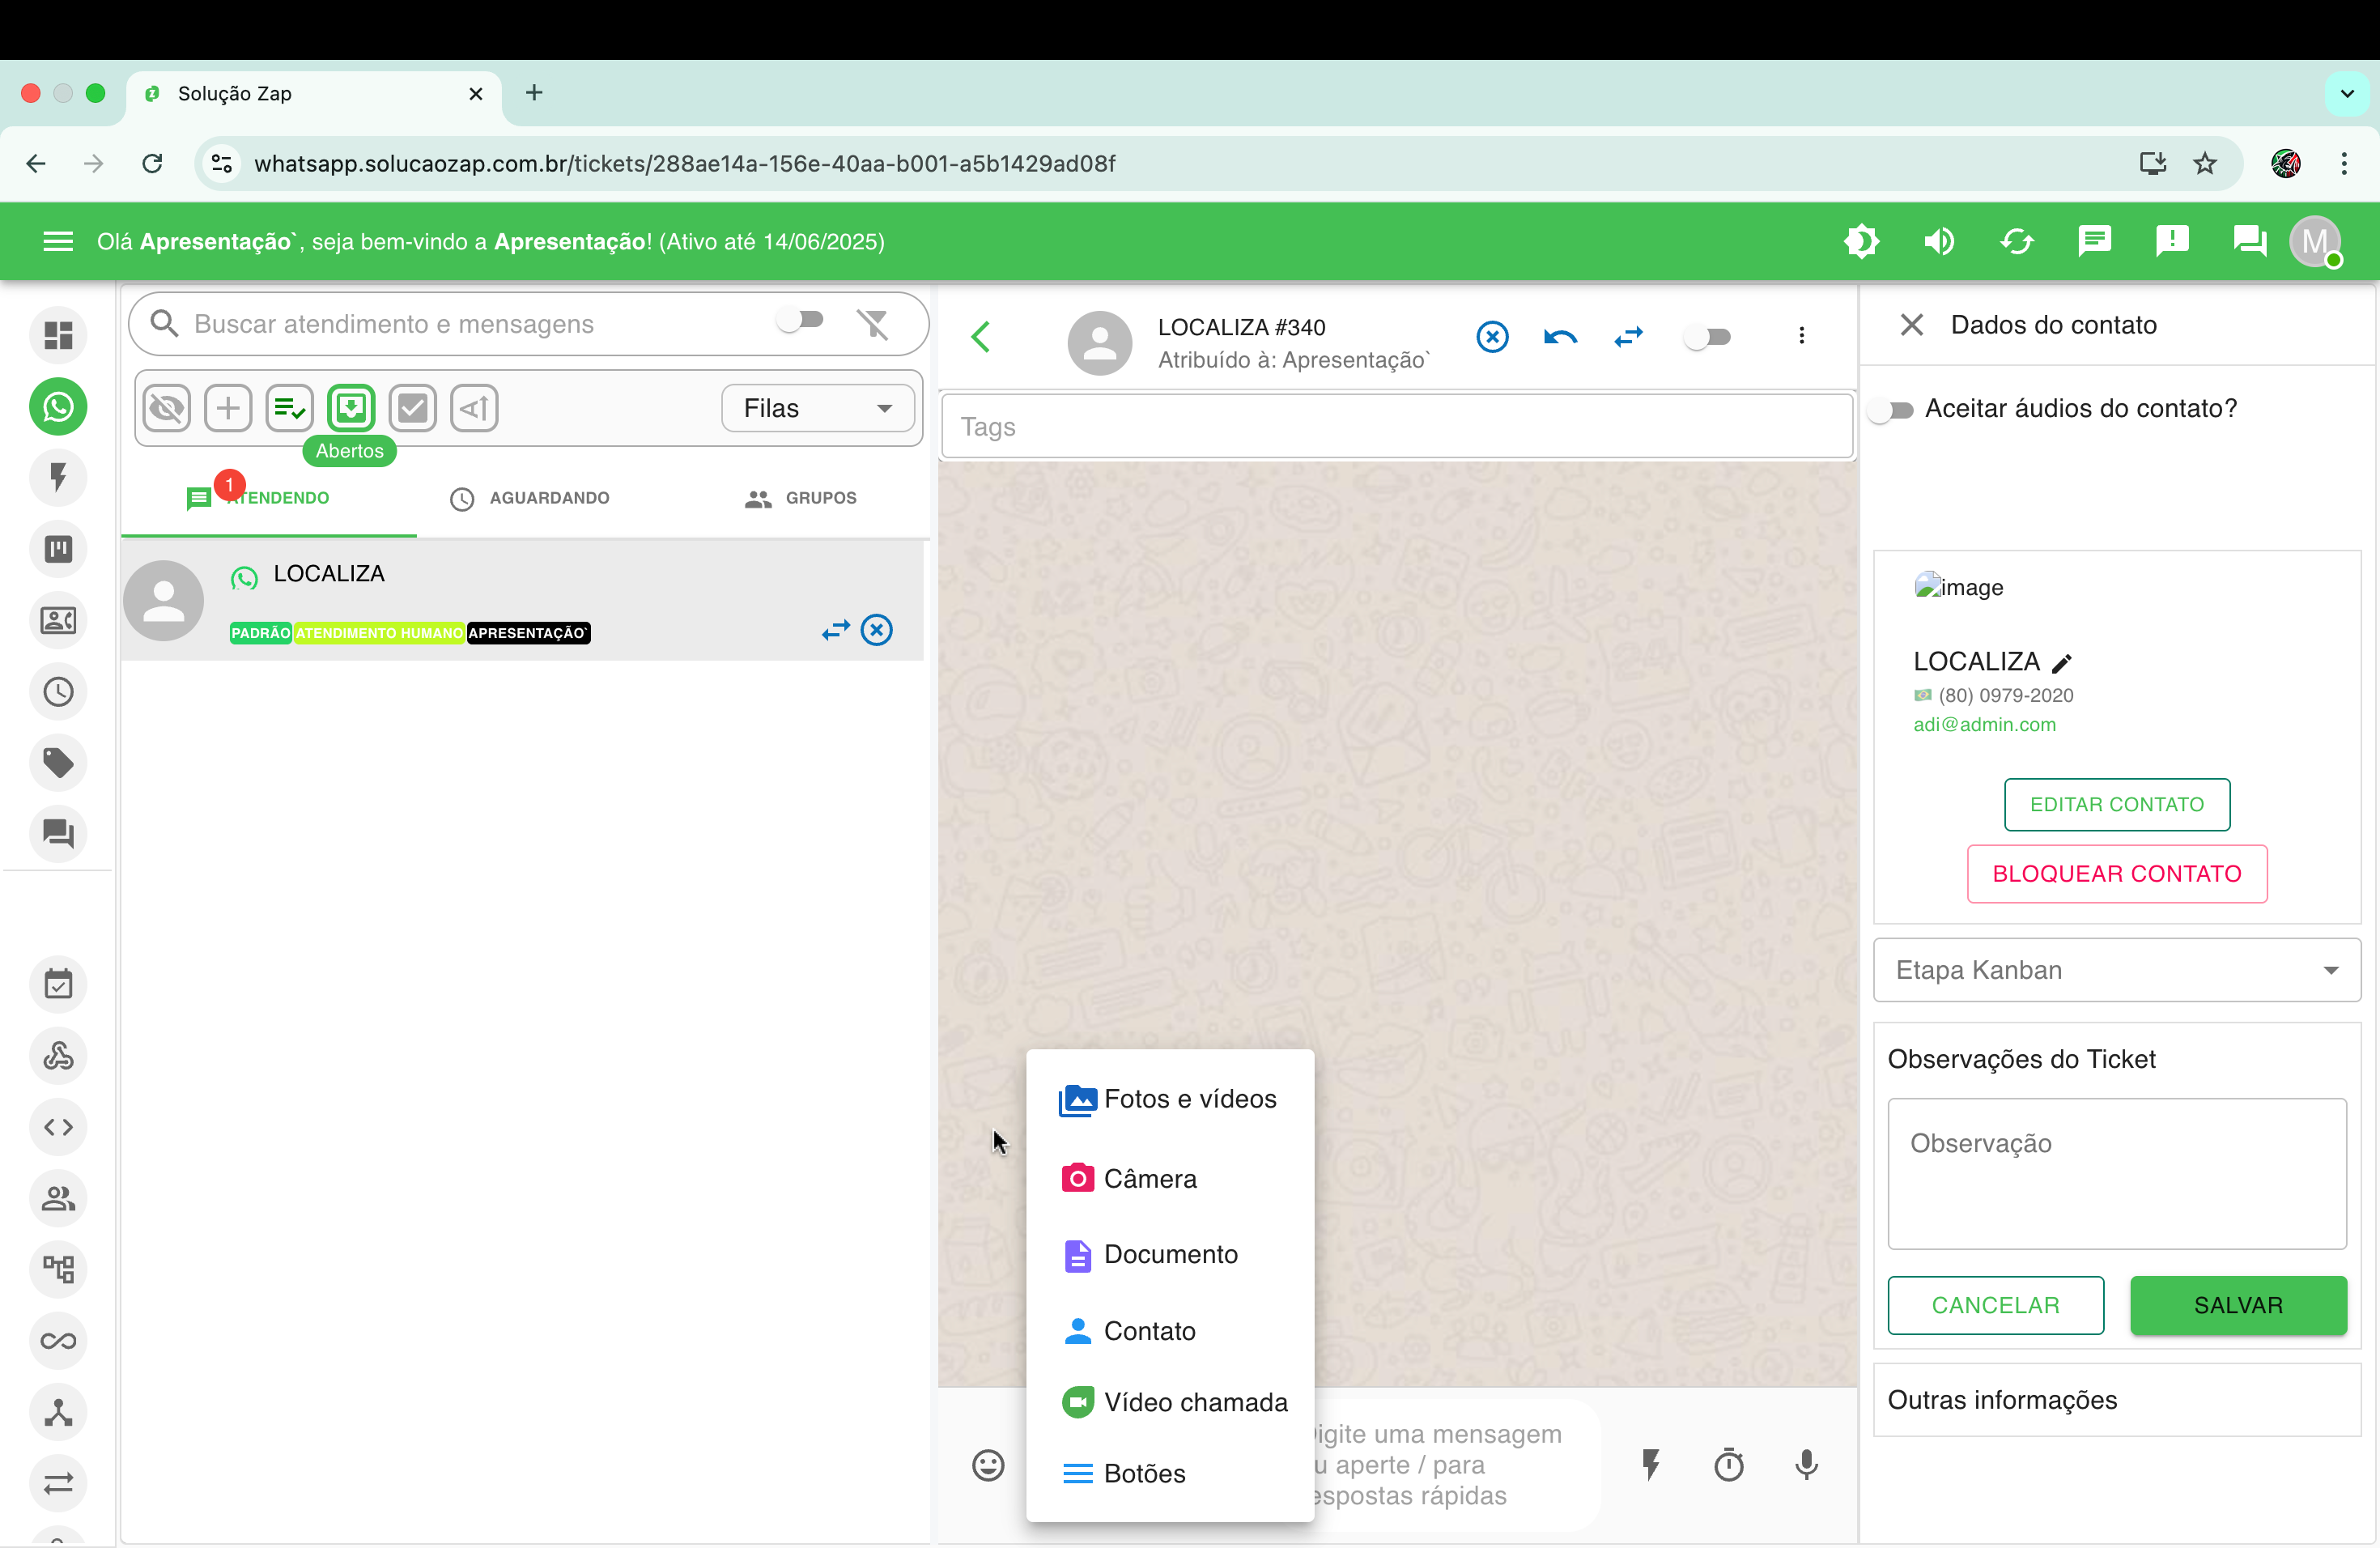Click the return-ticket undo arrow icon
Image resolution: width=2380 pixels, height=1548 pixels.
point(1560,337)
